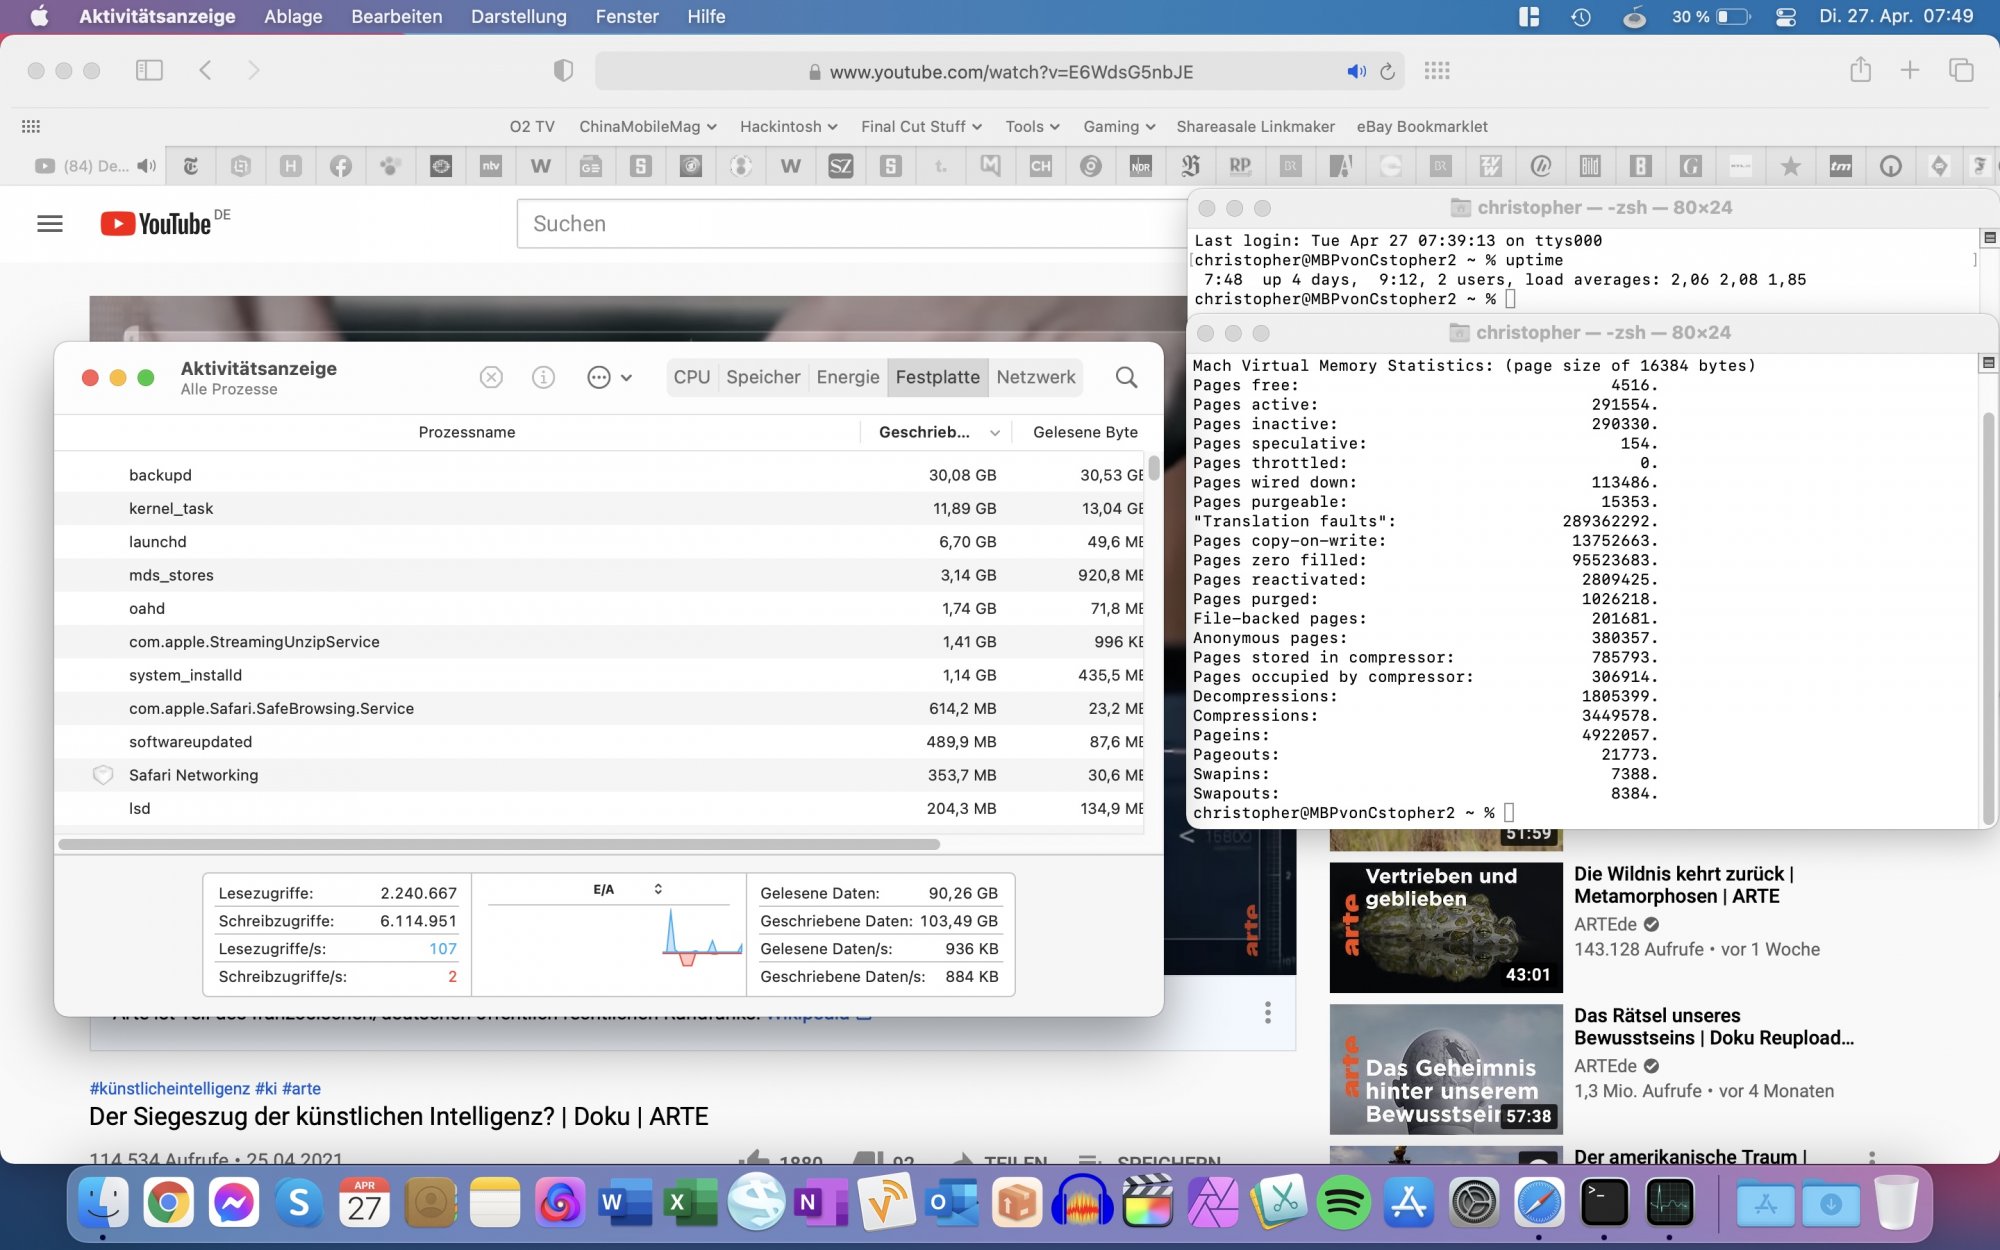Mute the tab audio in address bar
Viewport: 2000px width, 1250px height.
tap(1355, 71)
